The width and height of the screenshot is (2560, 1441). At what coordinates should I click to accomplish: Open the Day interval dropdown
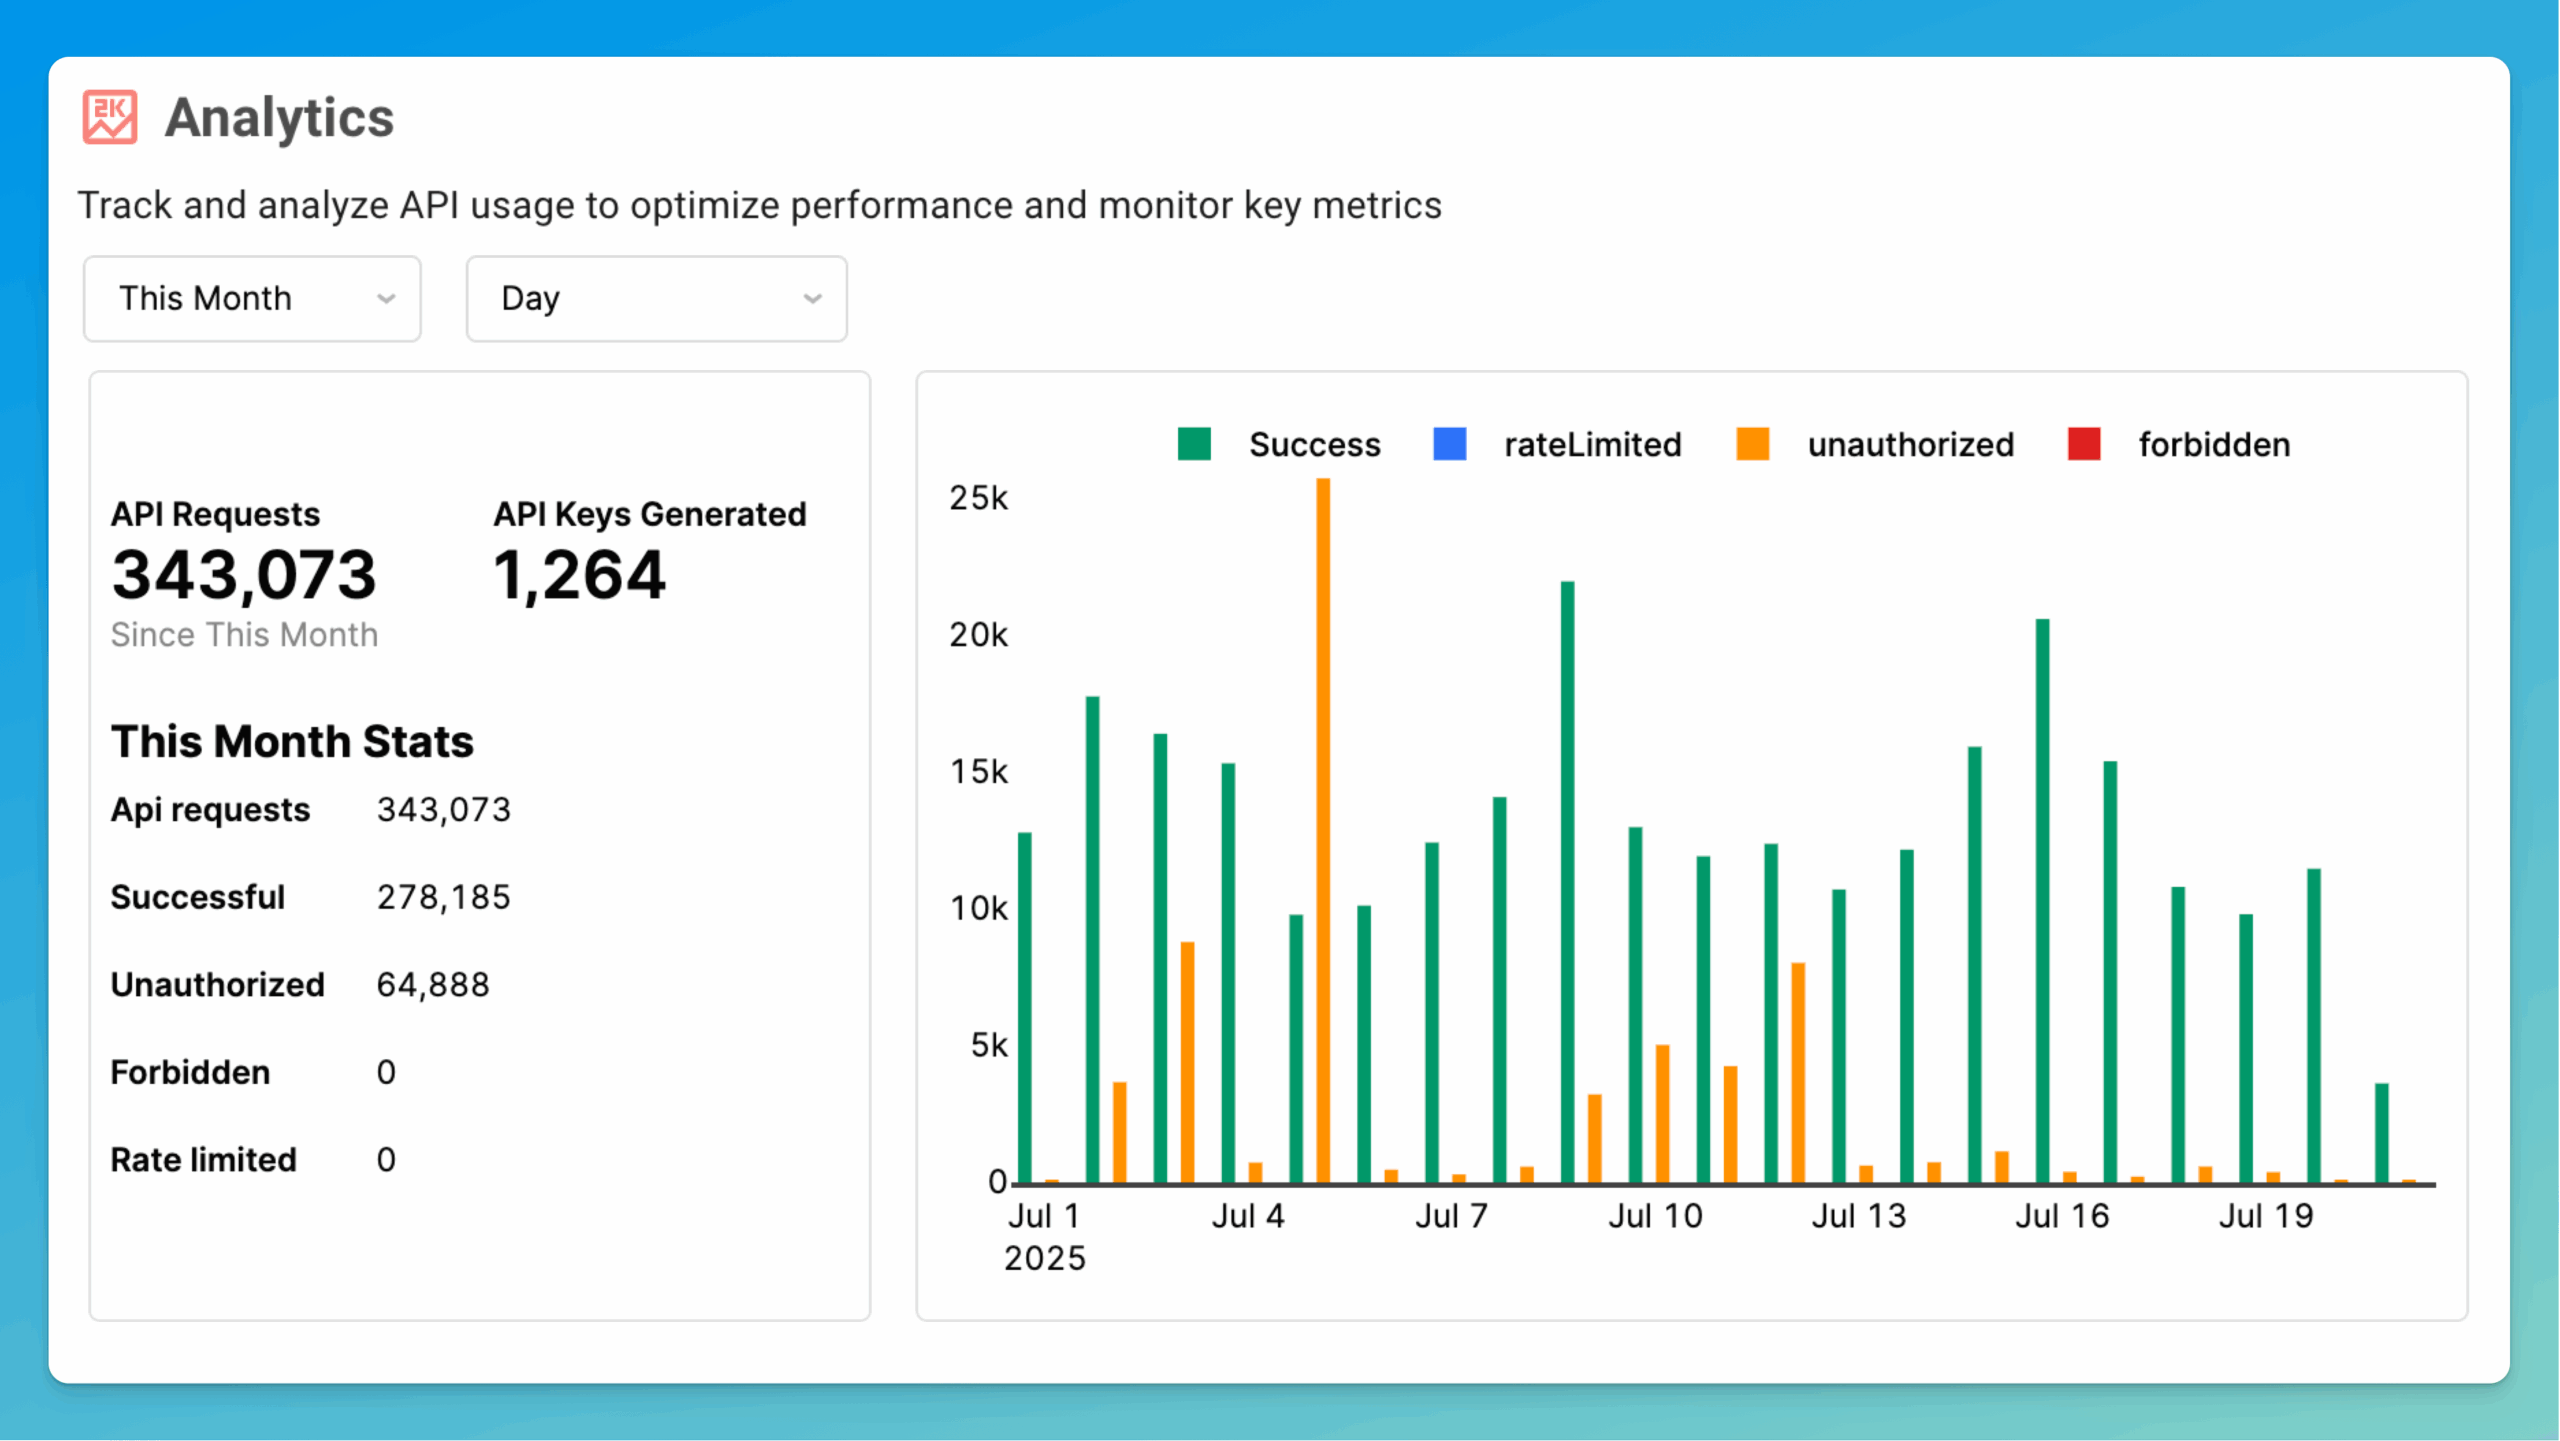[x=656, y=298]
